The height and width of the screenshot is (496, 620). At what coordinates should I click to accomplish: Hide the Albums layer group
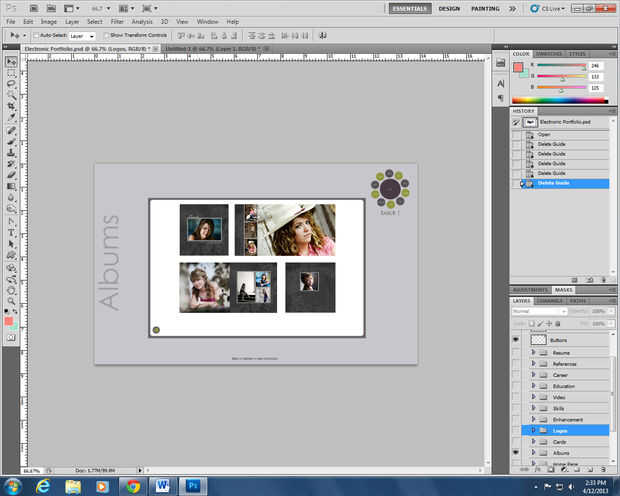coord(517,453)
